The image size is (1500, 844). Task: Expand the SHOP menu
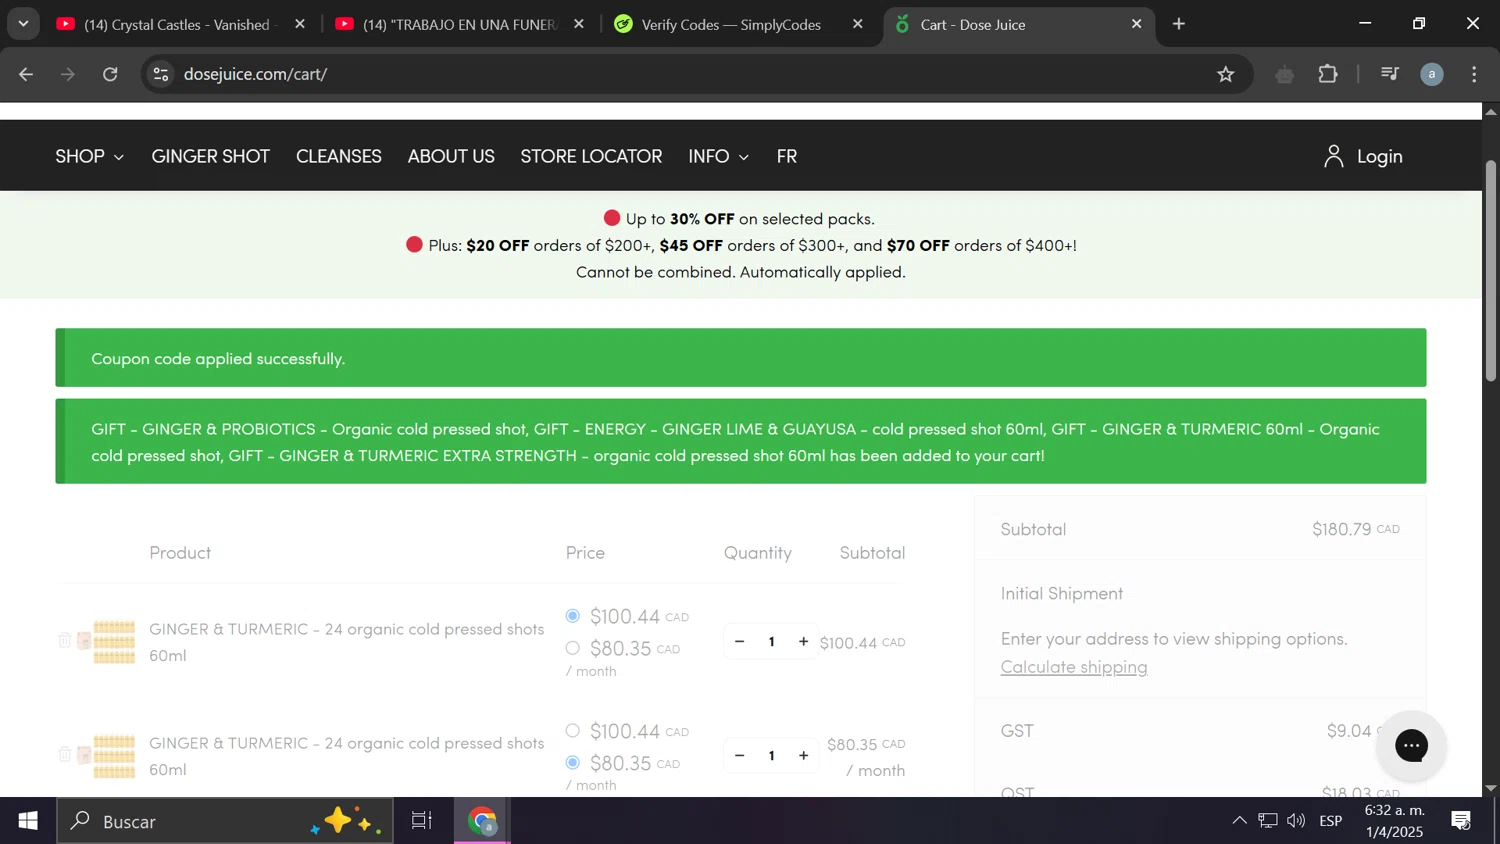[x=90, y=156]
